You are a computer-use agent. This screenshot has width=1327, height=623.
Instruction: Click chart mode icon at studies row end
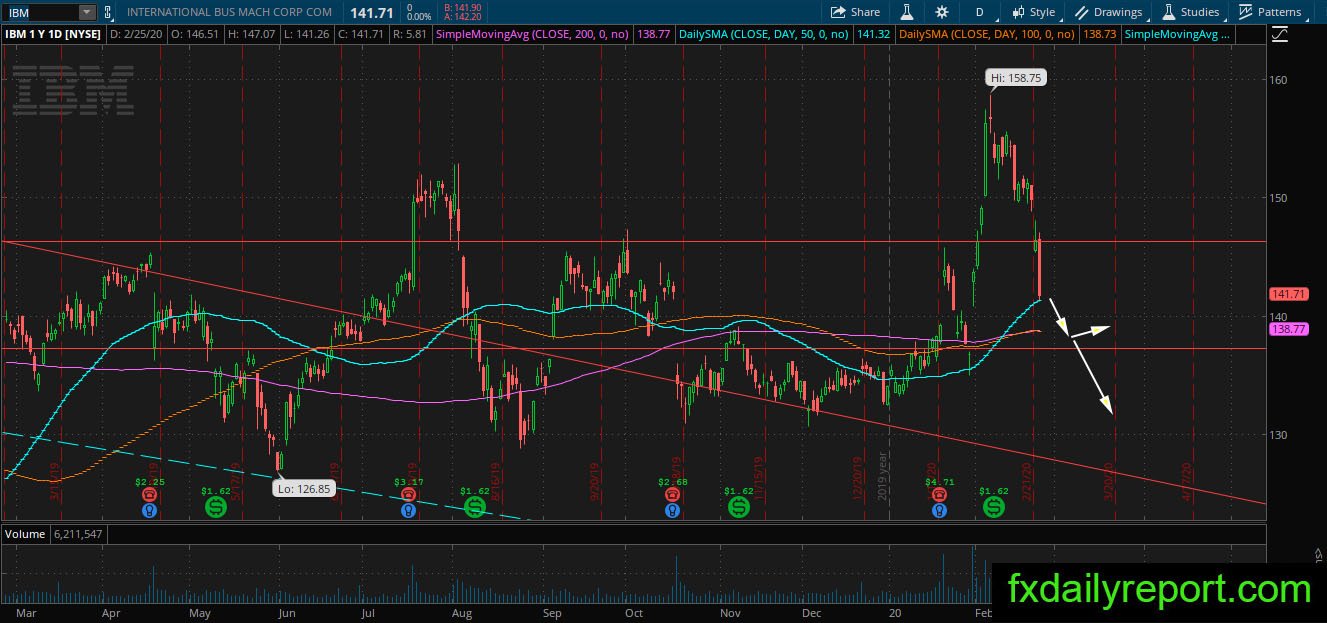[1280, 34]
